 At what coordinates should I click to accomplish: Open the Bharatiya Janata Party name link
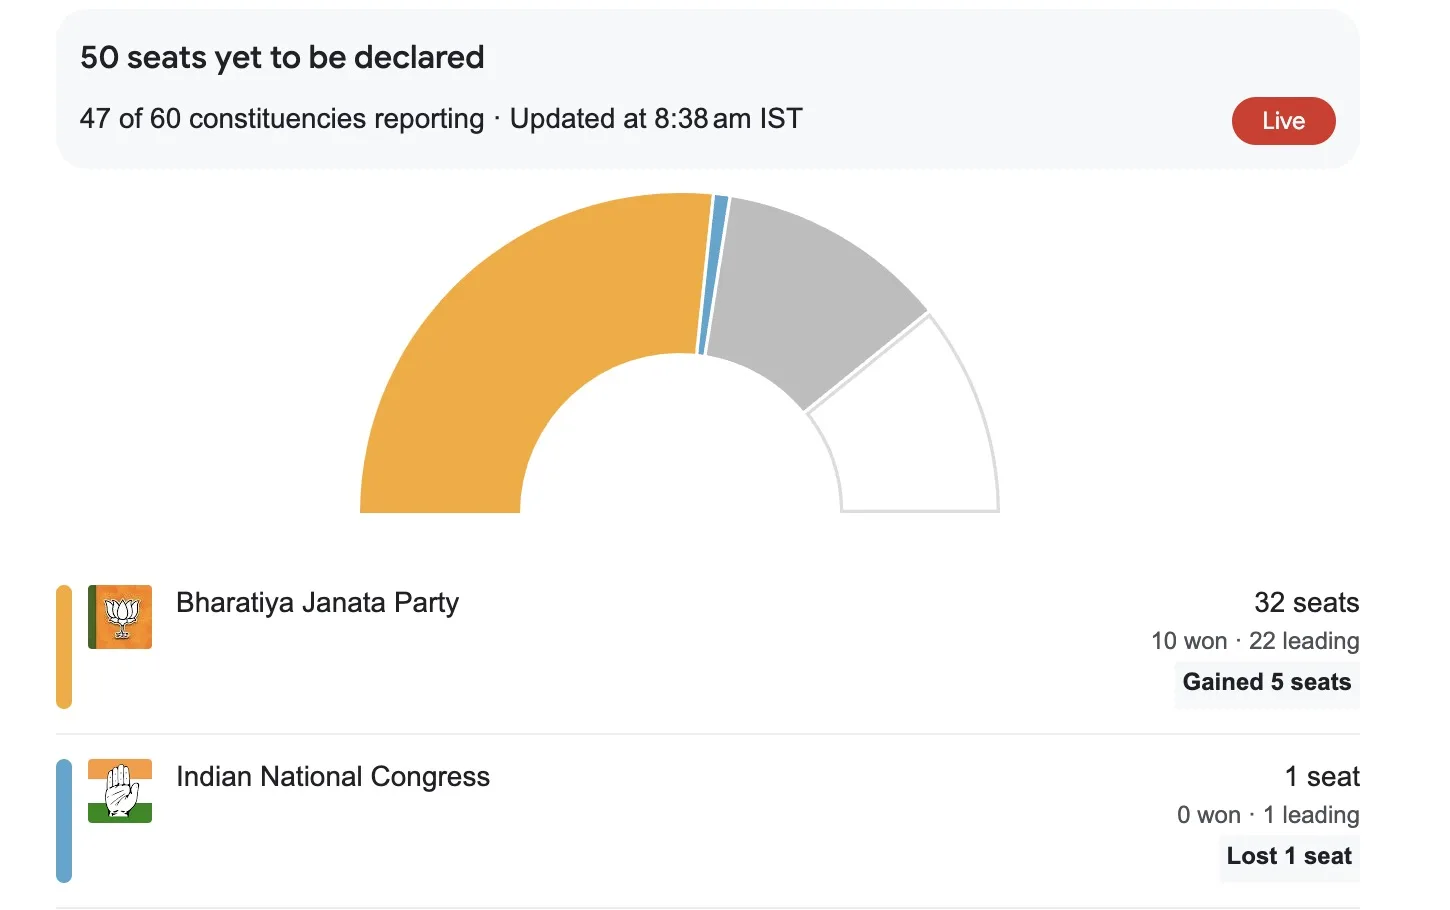point(317,603)
